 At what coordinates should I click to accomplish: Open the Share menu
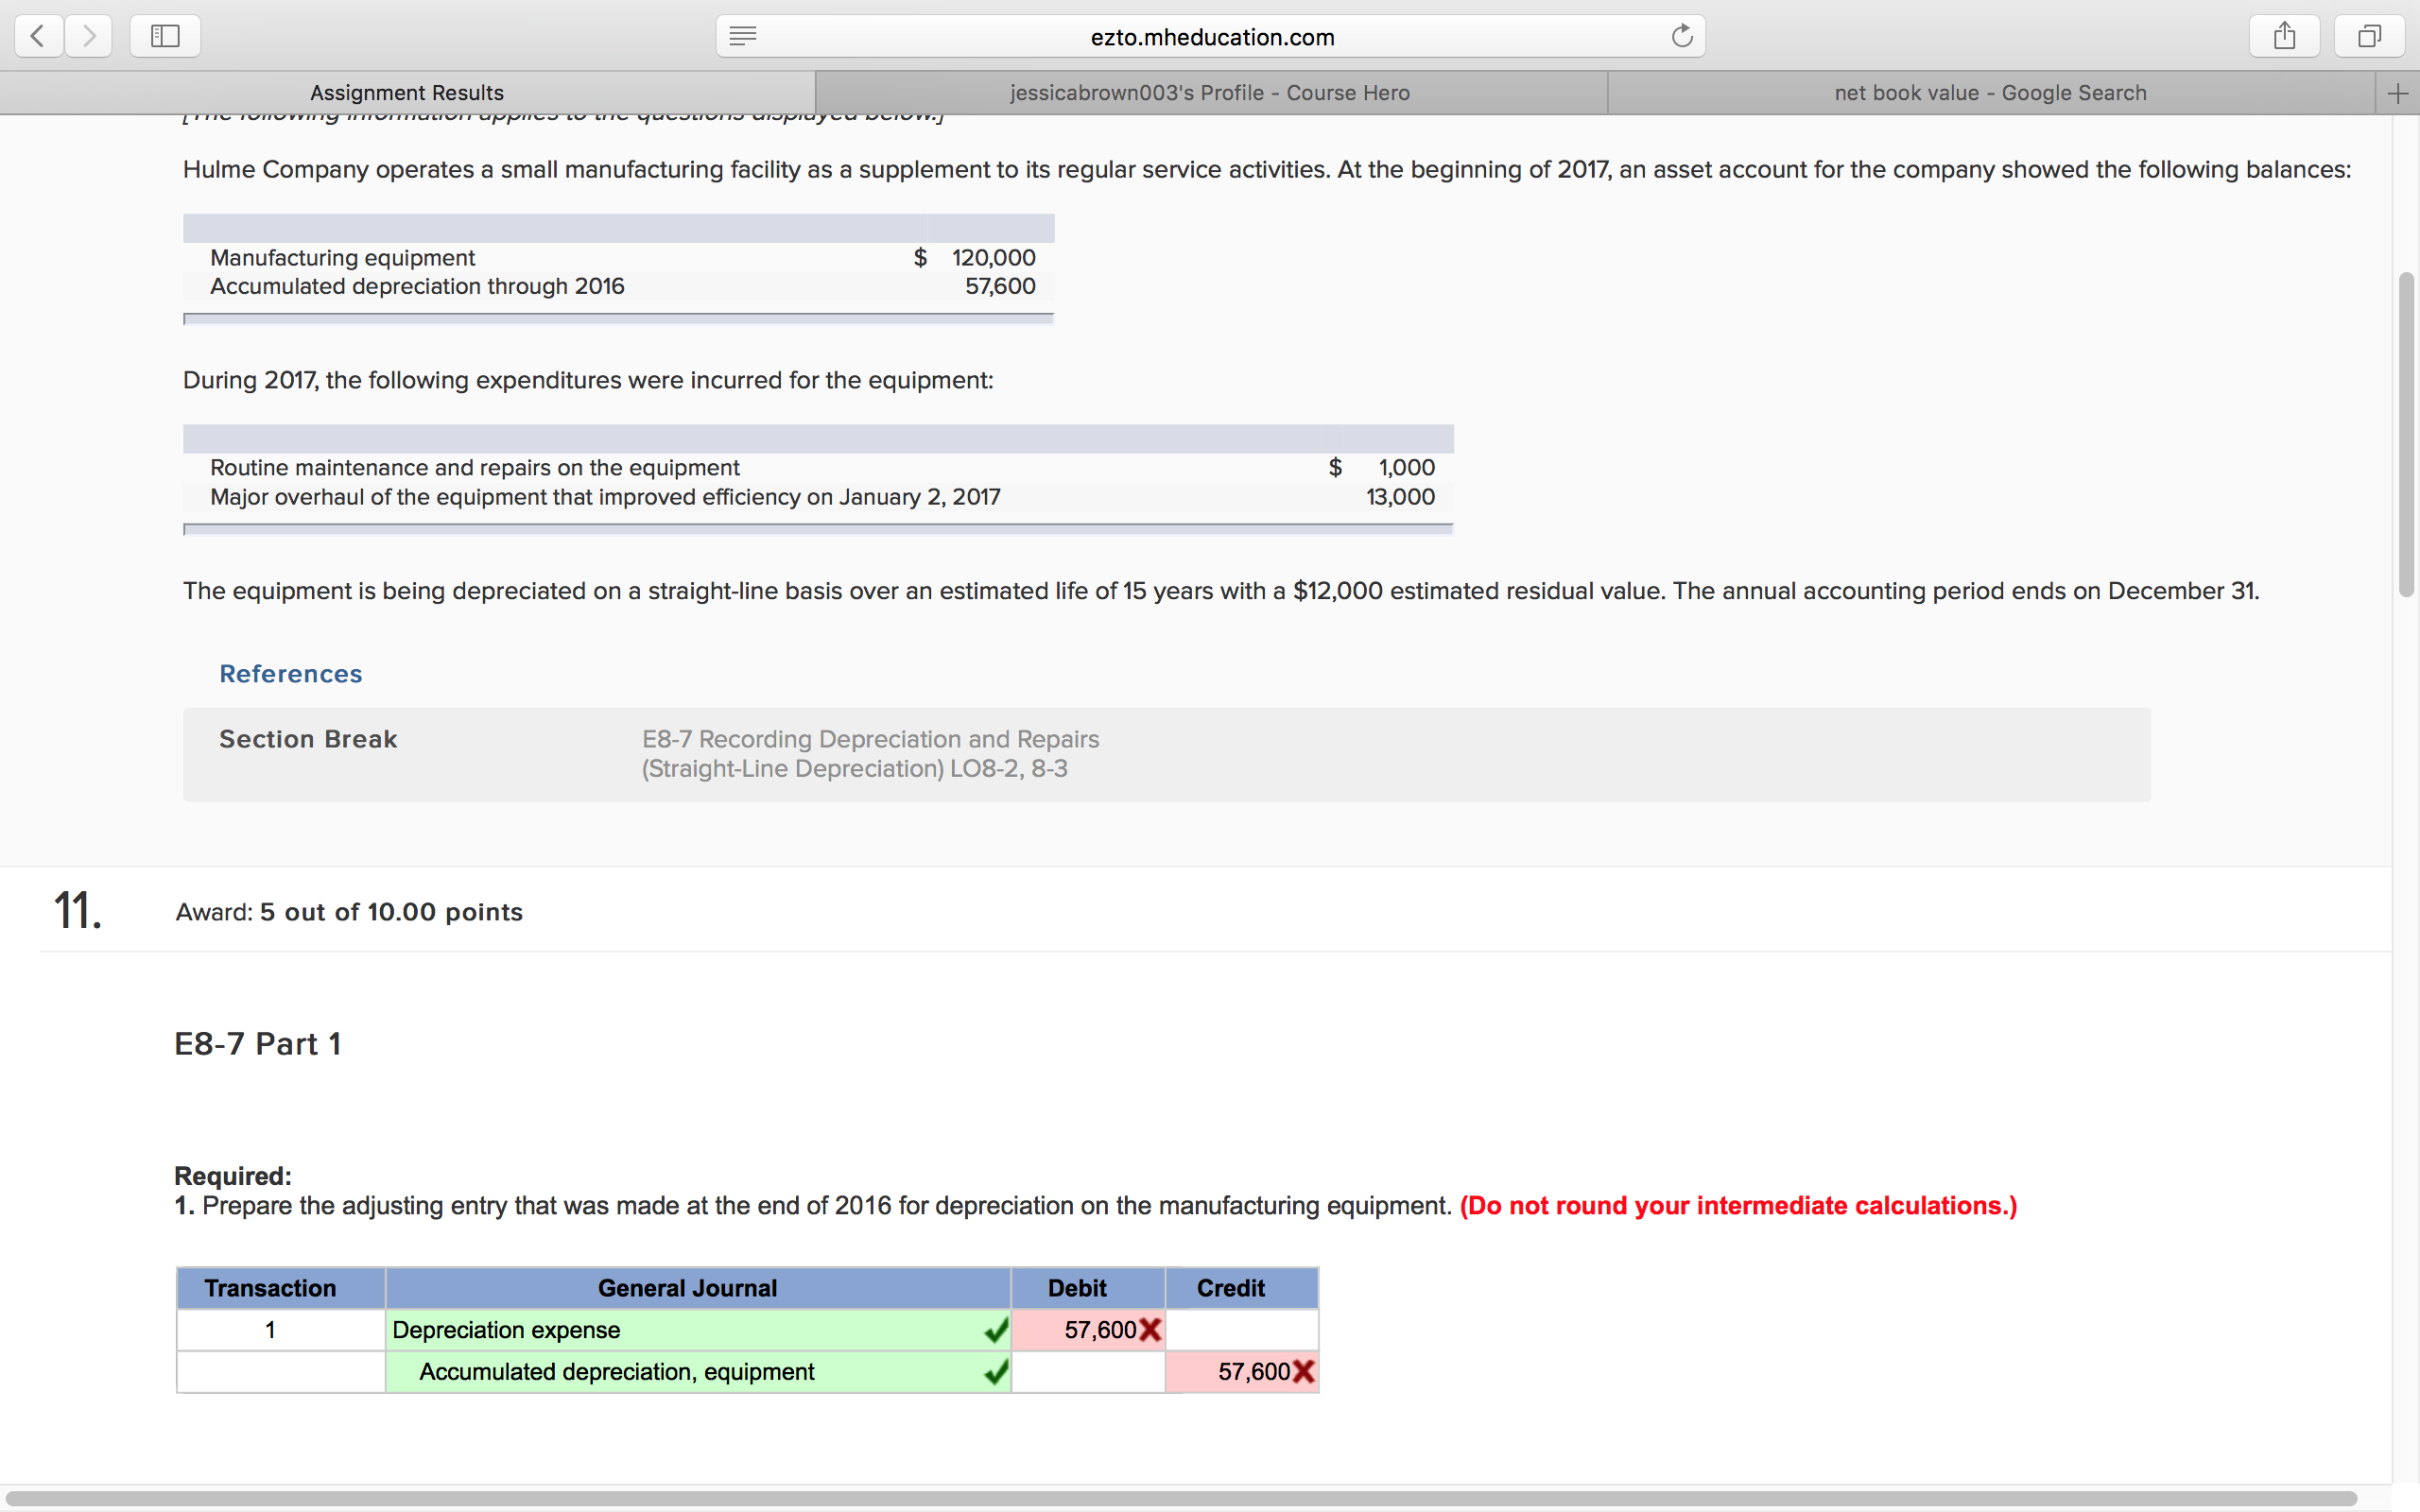point(2284,37)
